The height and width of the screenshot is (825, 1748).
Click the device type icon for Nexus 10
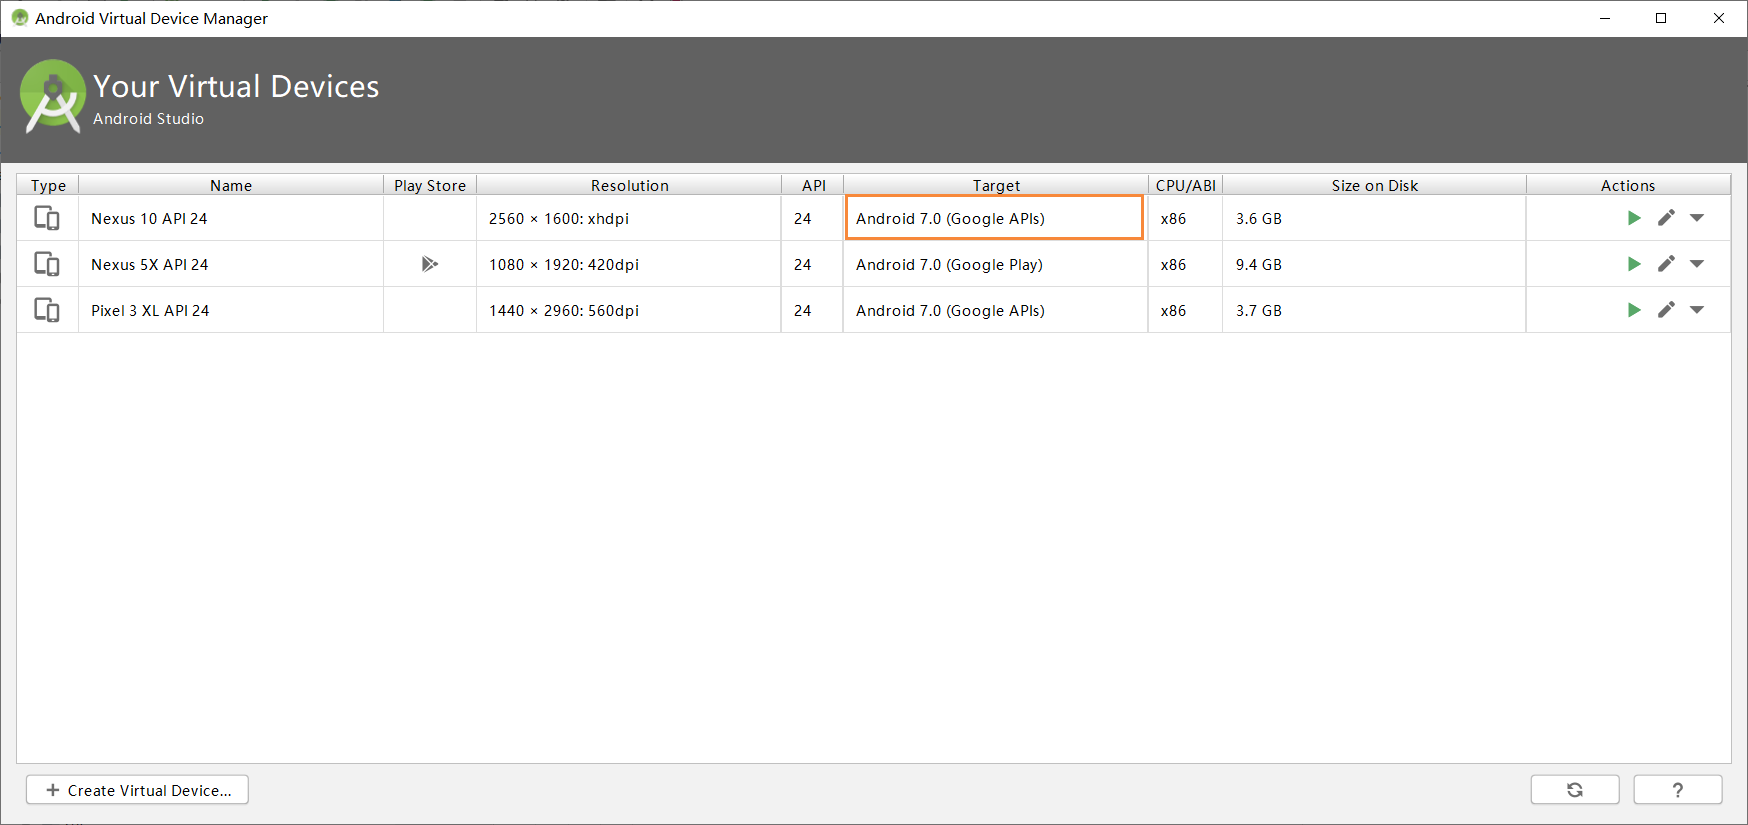point(47,218)
